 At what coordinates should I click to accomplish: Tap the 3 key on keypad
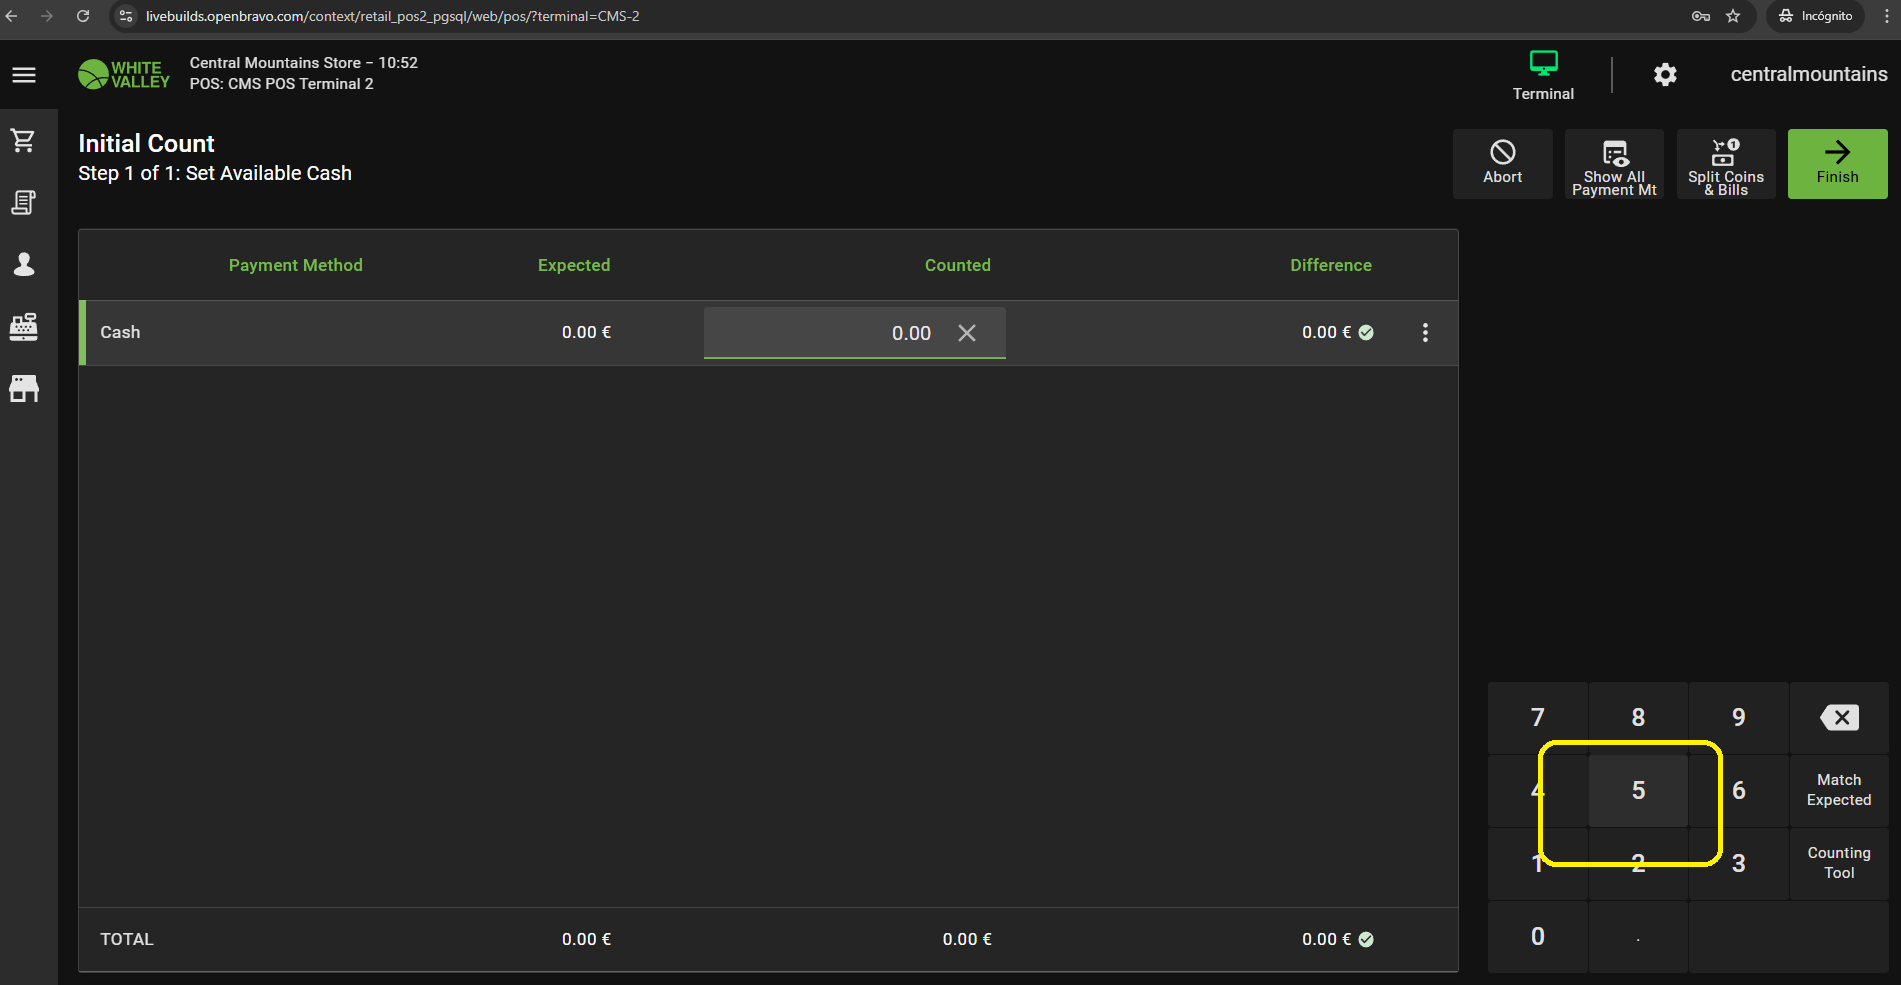coord(1739,863)
